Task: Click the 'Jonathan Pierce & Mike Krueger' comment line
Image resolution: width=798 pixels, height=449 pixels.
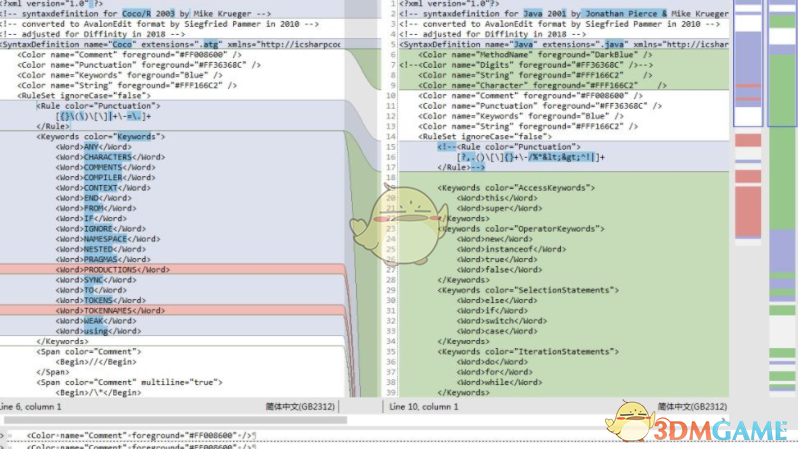Action: click(x=564, y=14)
